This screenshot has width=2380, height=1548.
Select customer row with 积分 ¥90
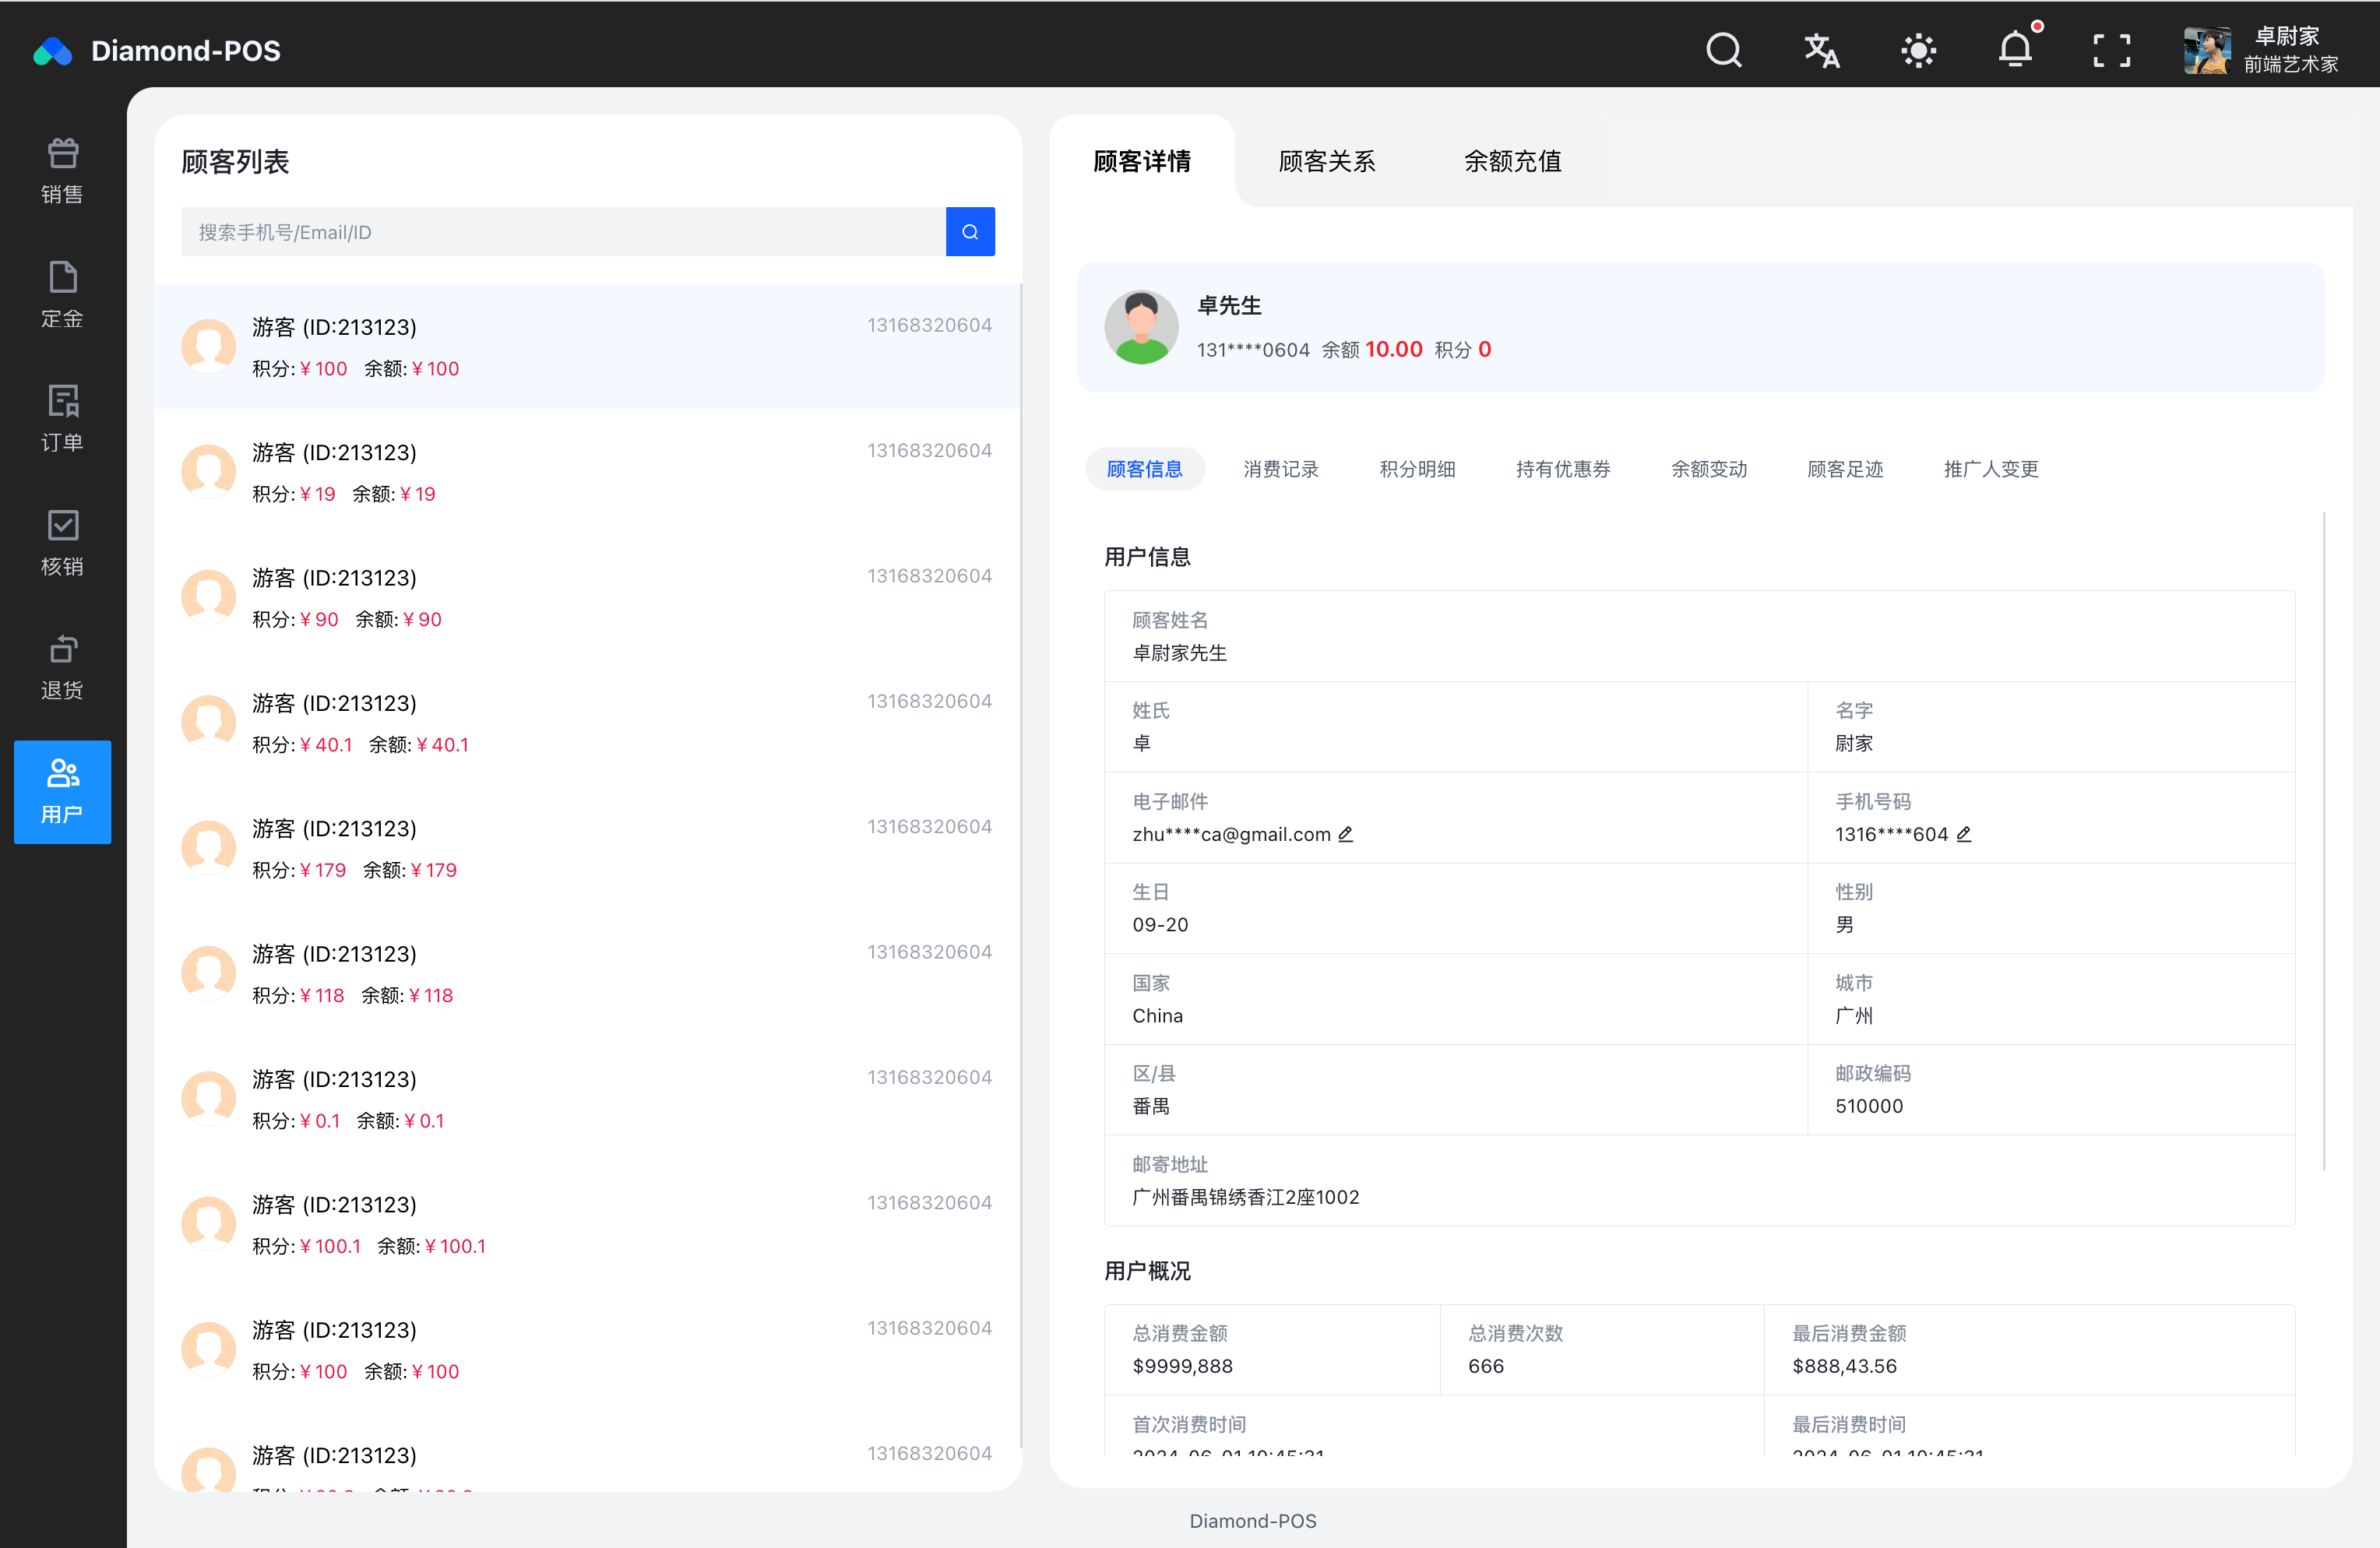pos(587,597)
